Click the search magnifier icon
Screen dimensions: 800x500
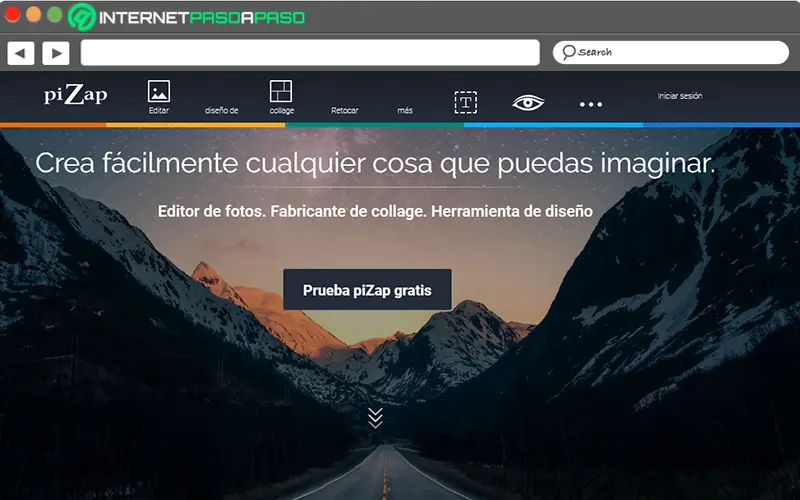[569, 52]
